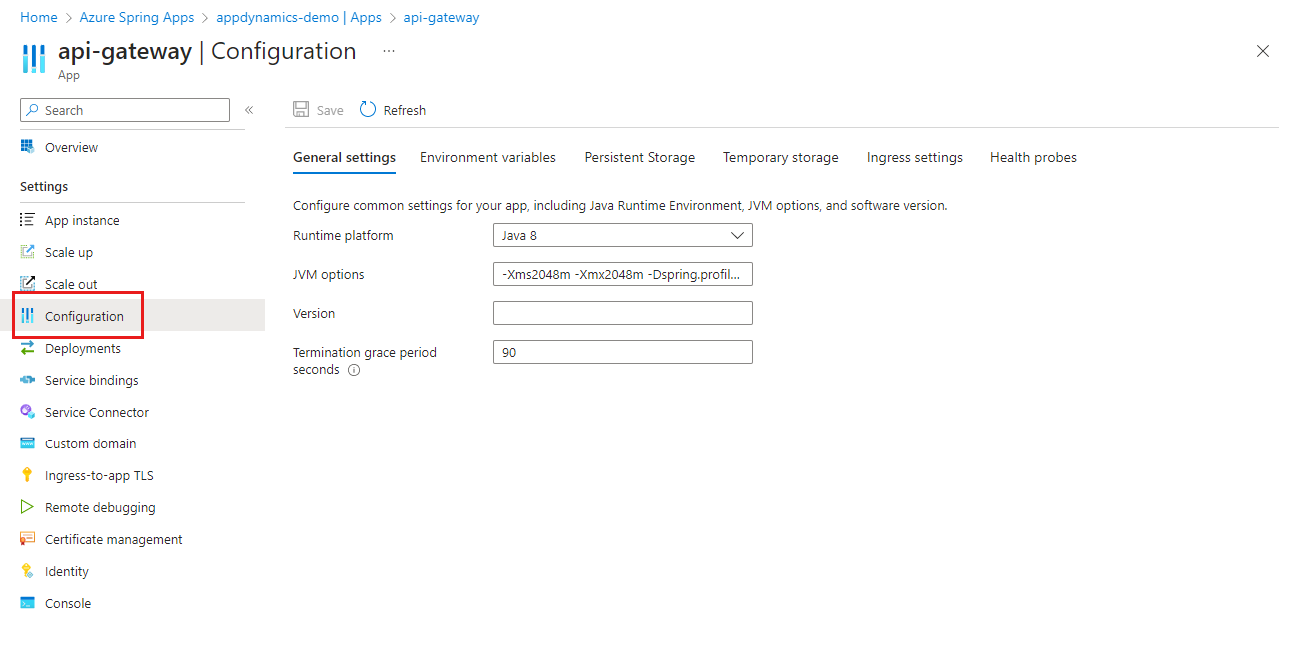Click the Overview icon in sidebar
1295x663 pixels.
pyautogui.click(x=27, y=147)
